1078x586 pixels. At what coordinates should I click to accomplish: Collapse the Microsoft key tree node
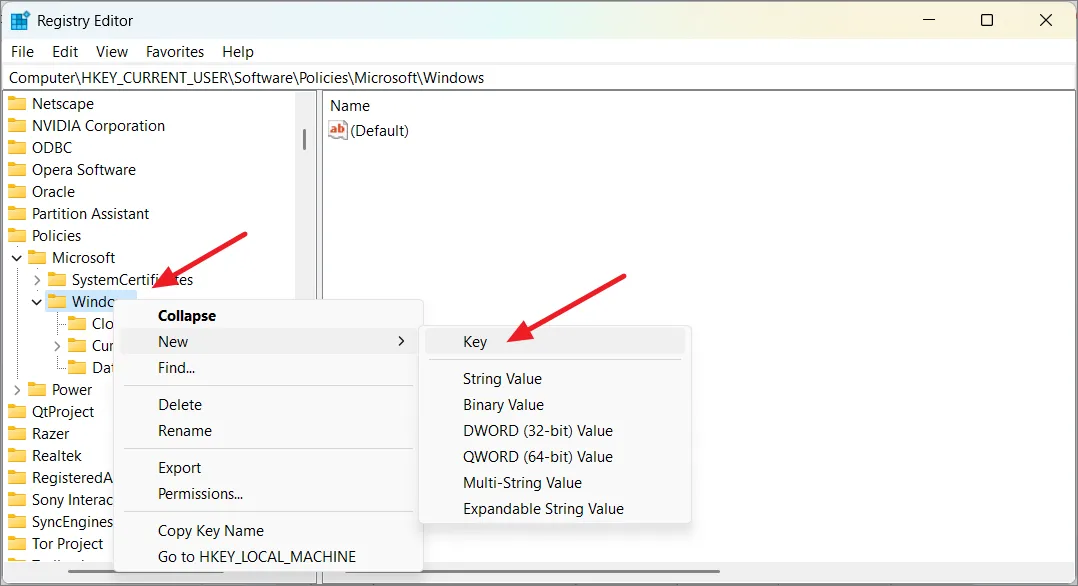[x=17, y=258]
